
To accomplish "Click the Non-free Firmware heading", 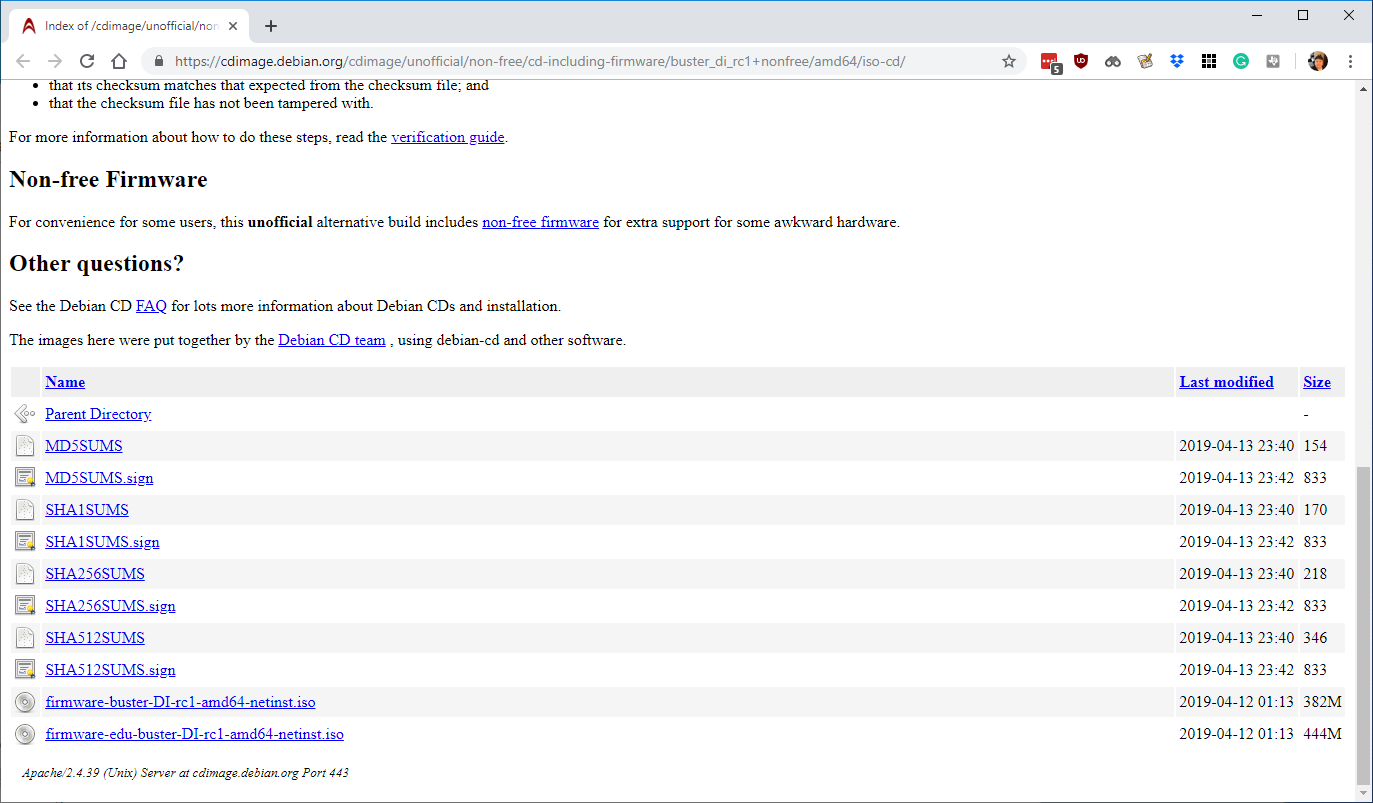I will [108, 180].
